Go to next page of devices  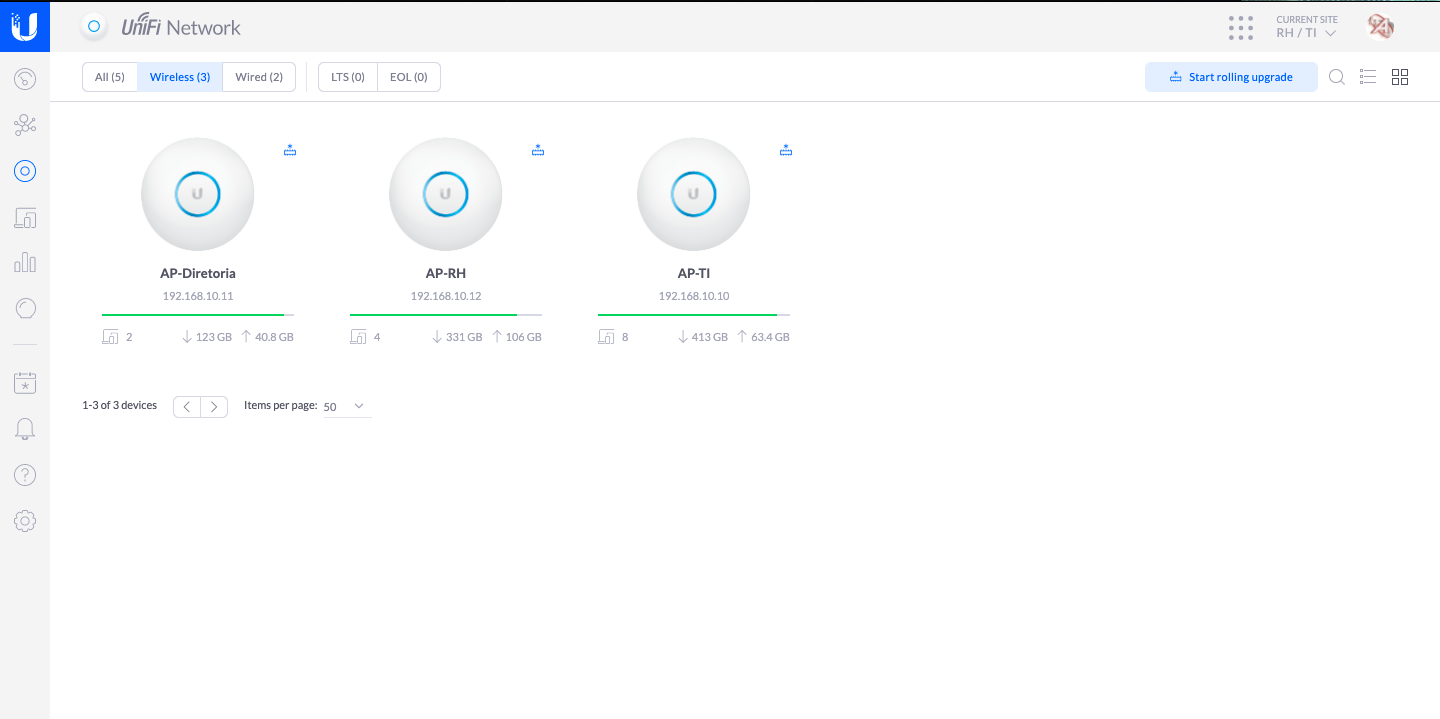click(214, 407)
